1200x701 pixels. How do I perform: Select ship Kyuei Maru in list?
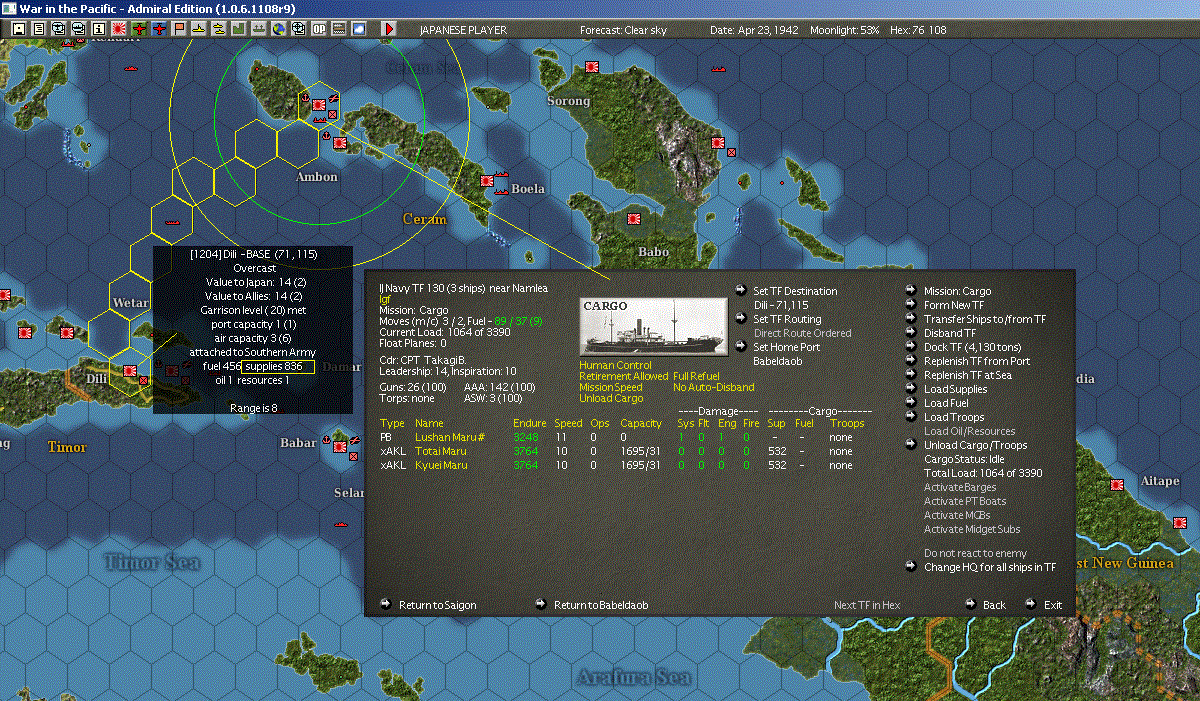(x=441, y=465)
